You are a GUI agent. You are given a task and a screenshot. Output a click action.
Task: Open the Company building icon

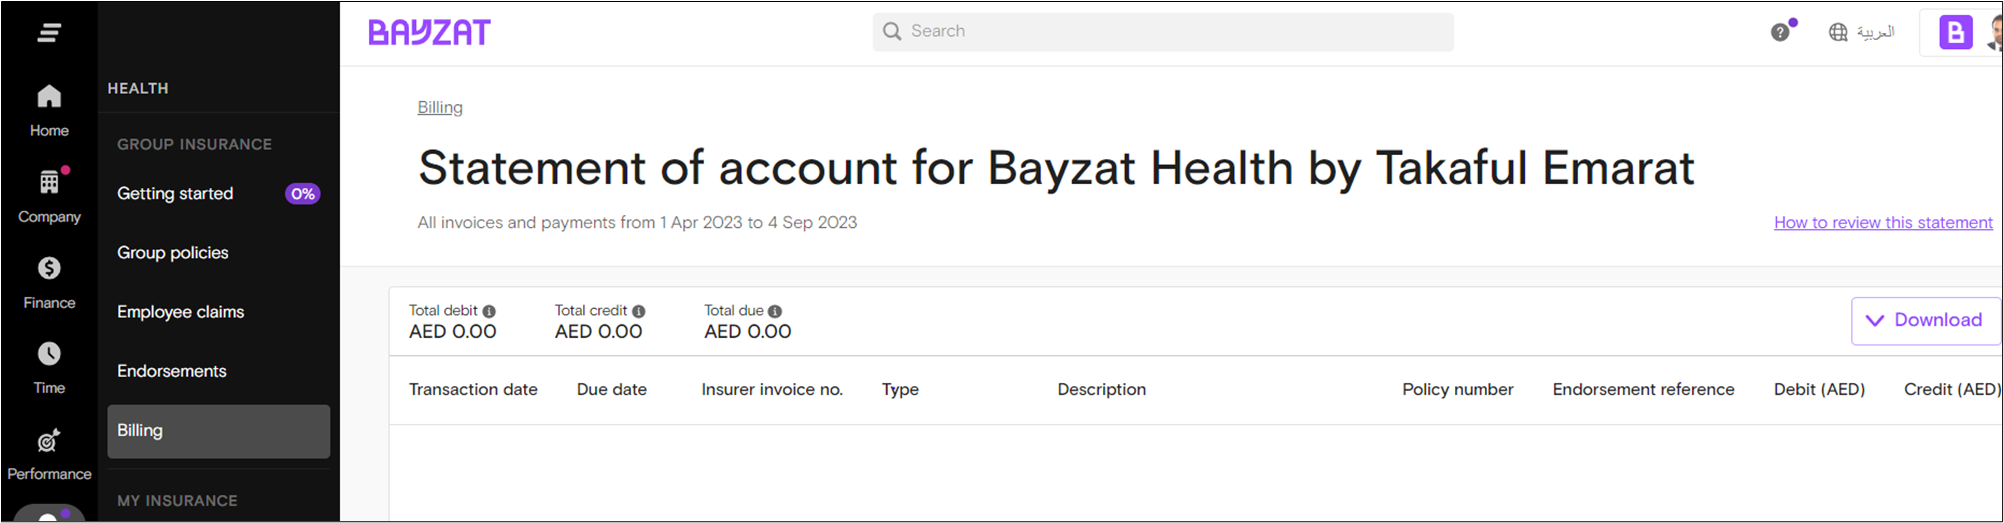click(x=49, y=182)
